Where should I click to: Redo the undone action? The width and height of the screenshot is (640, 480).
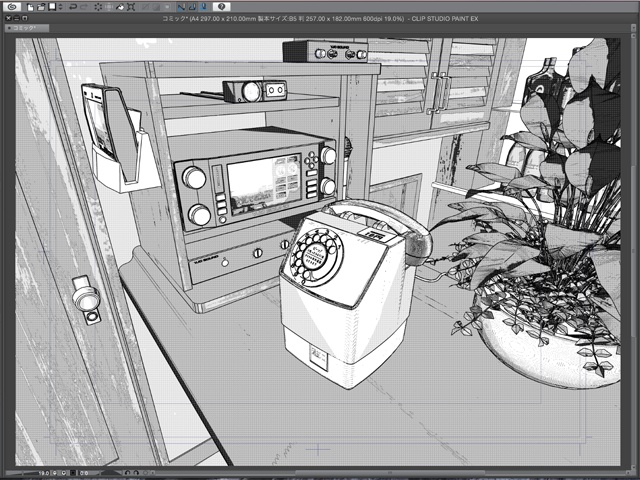pos(85,6)
